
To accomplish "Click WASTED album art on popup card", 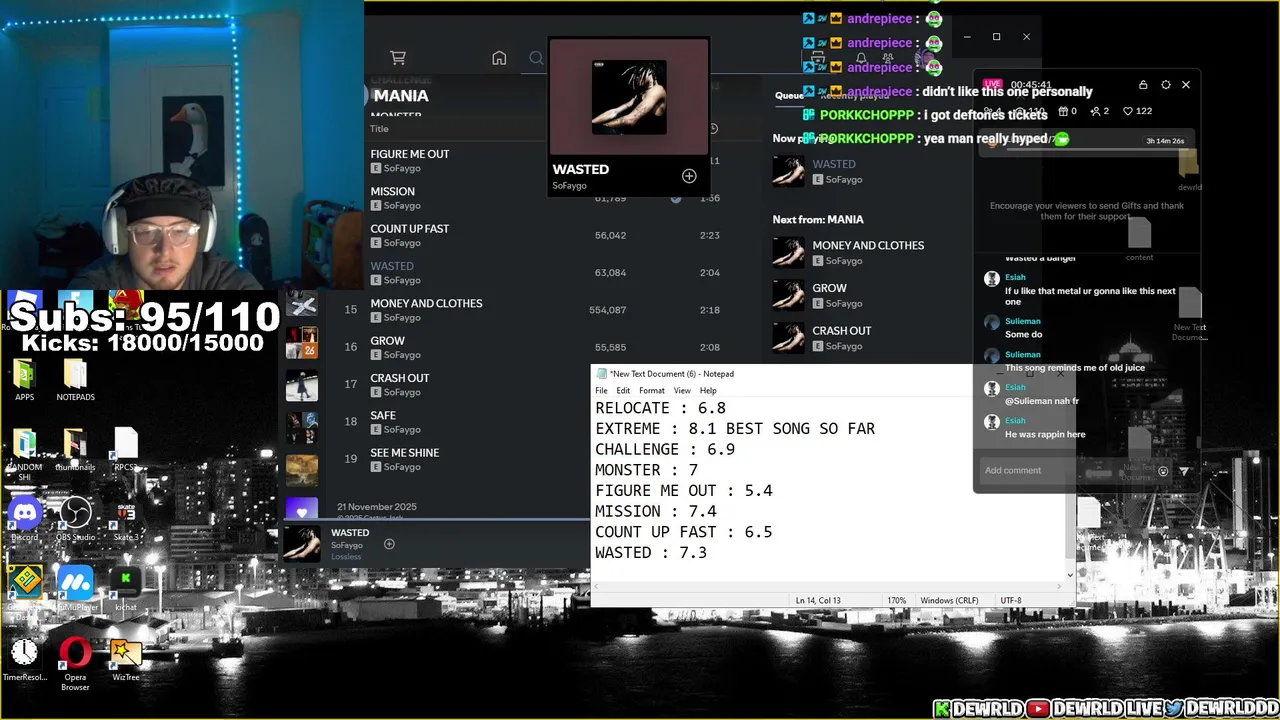I will 629,97.
